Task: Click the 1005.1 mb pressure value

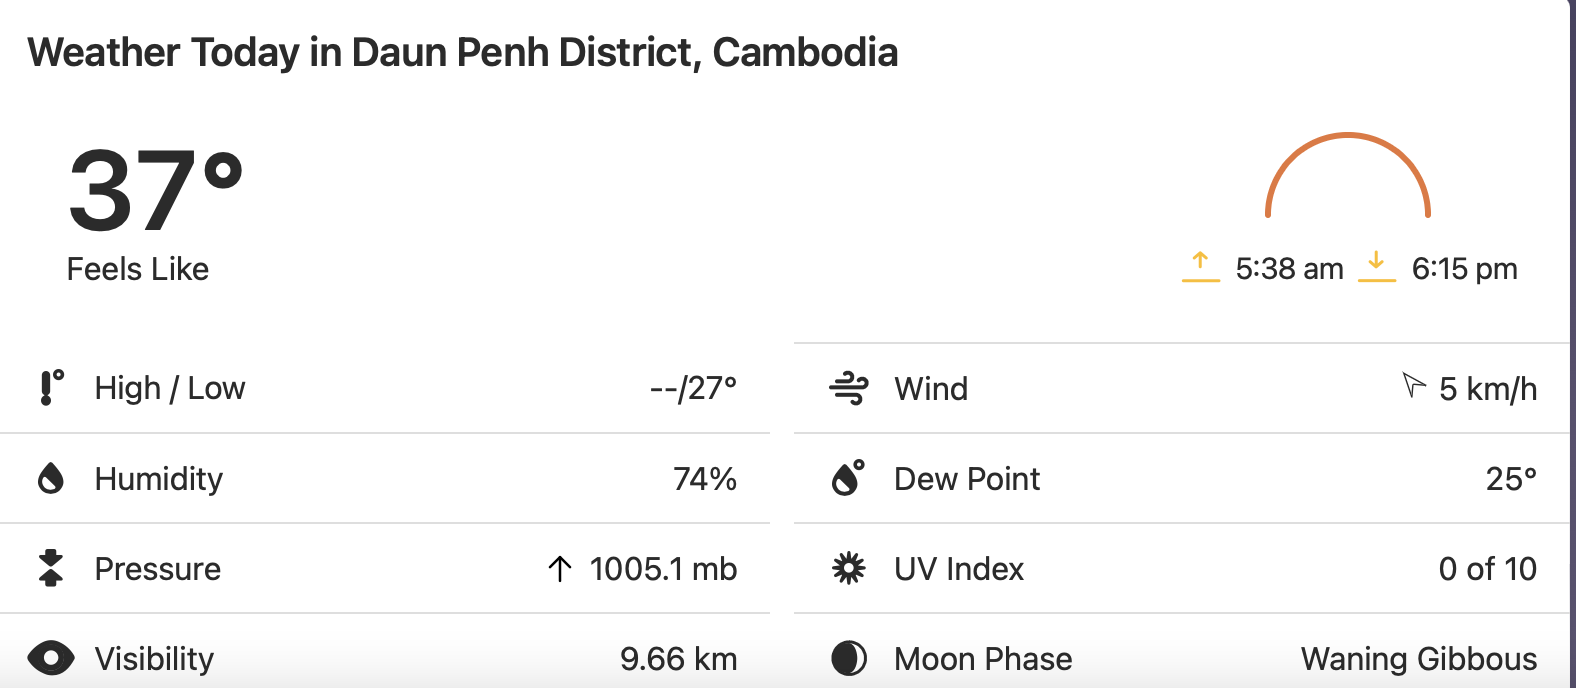Action: click(663, 569)
